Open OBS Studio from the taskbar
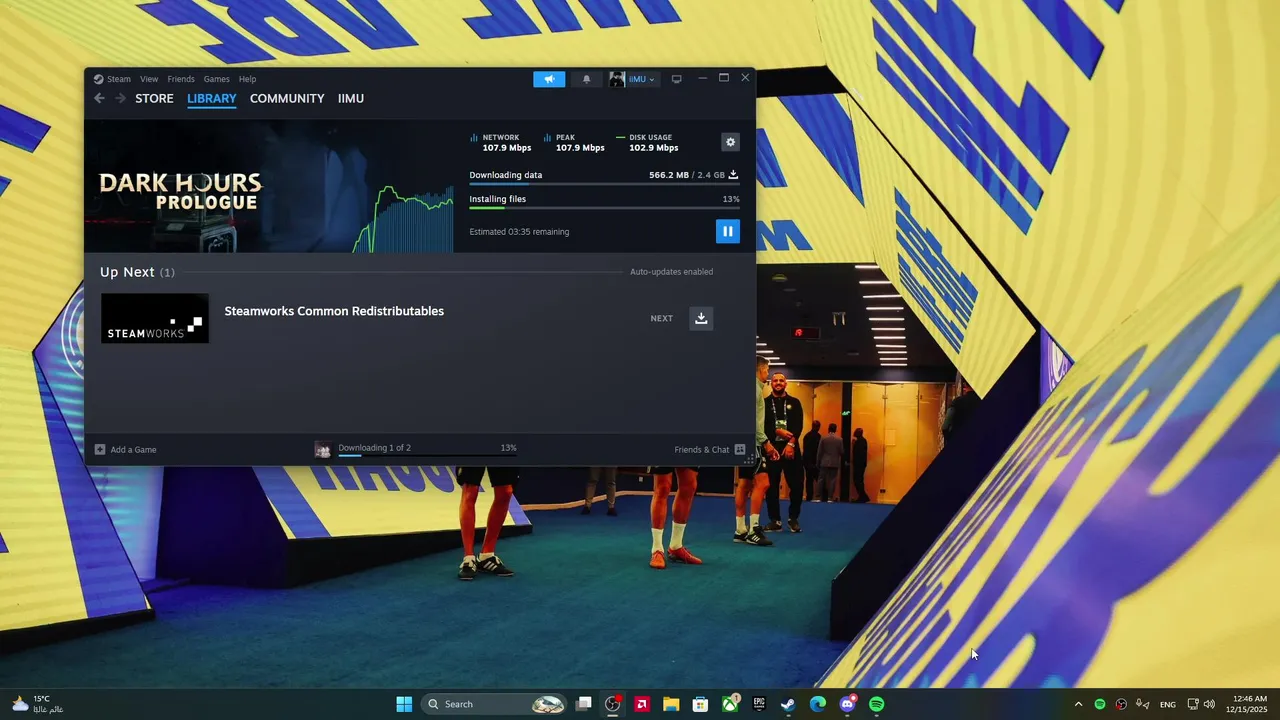1280x720 pixels. point(613,704)
